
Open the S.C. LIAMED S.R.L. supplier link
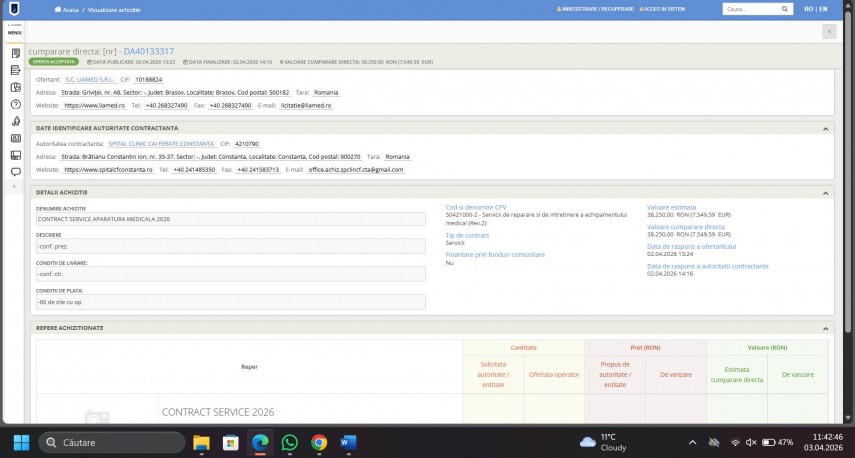pos(90,78)
